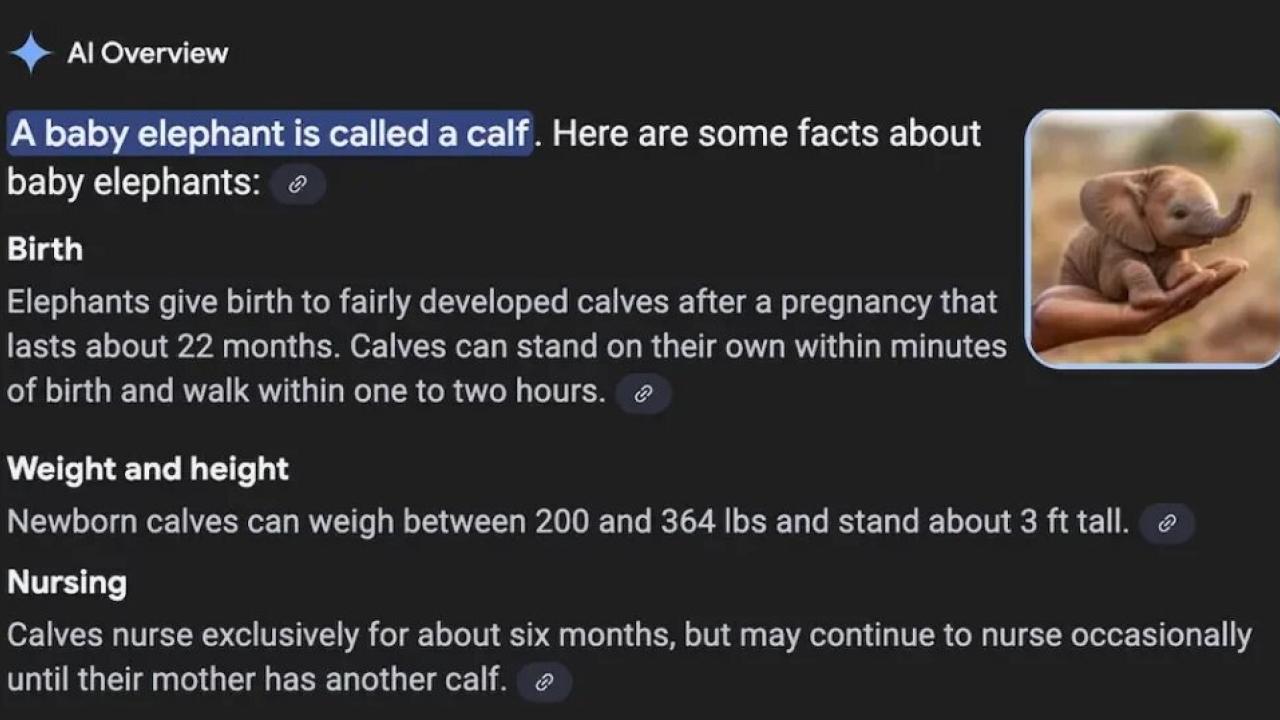Click the AI Overview sparkle icon
This screenshot has height=720, width=1280.
point(31,53)
